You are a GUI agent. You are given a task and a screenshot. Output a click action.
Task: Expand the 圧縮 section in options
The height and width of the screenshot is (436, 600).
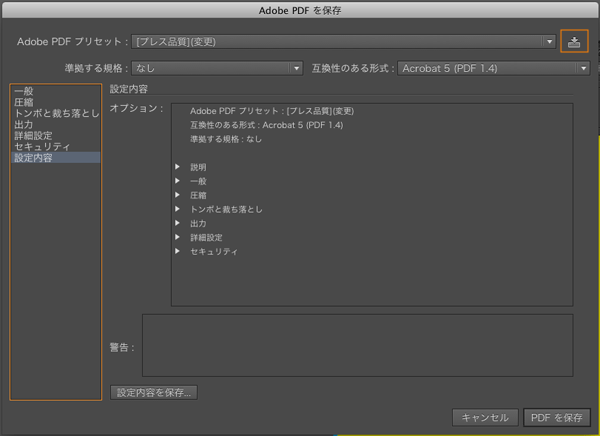178,195
